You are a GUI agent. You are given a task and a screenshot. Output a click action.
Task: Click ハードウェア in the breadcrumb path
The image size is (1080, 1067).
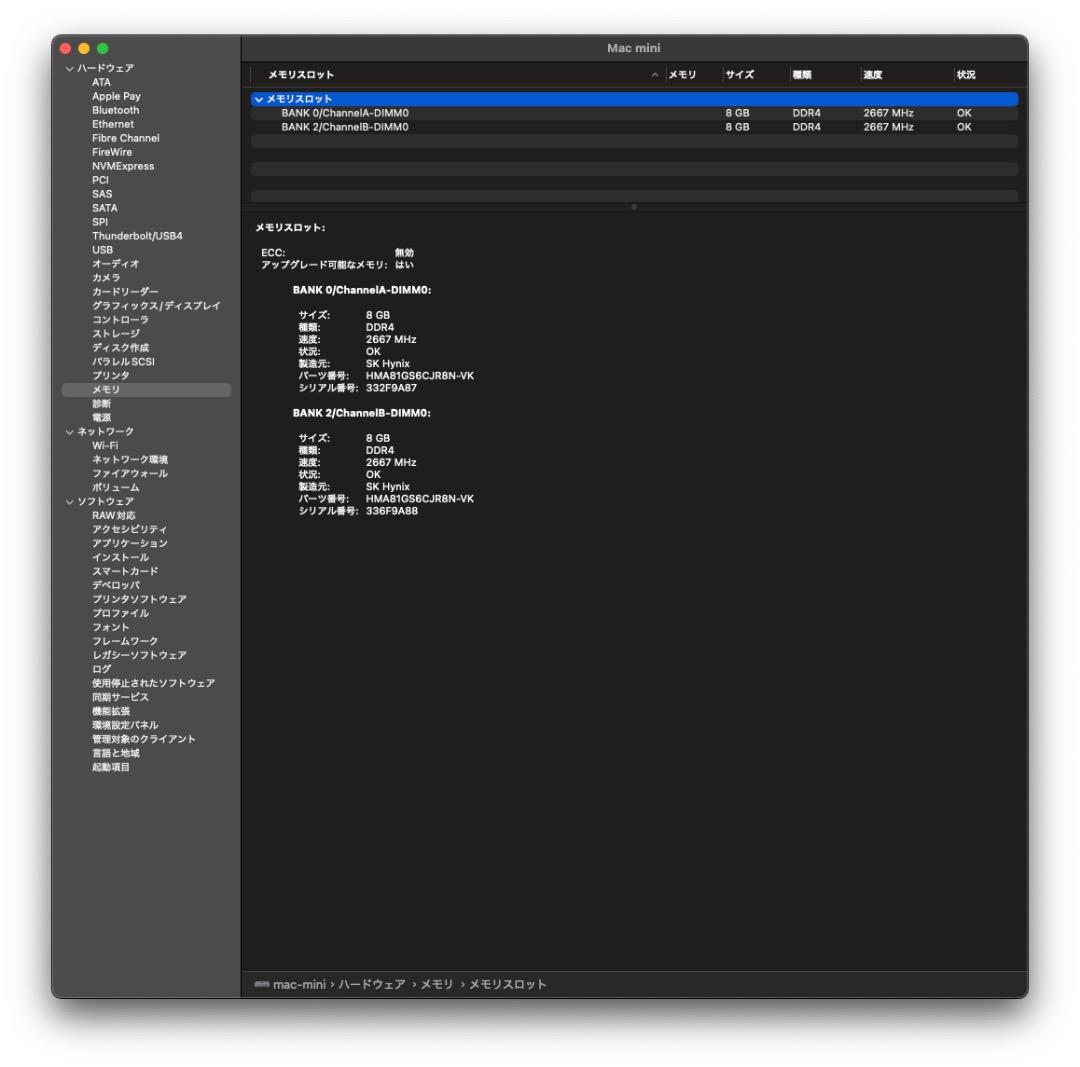coord(373,983)
